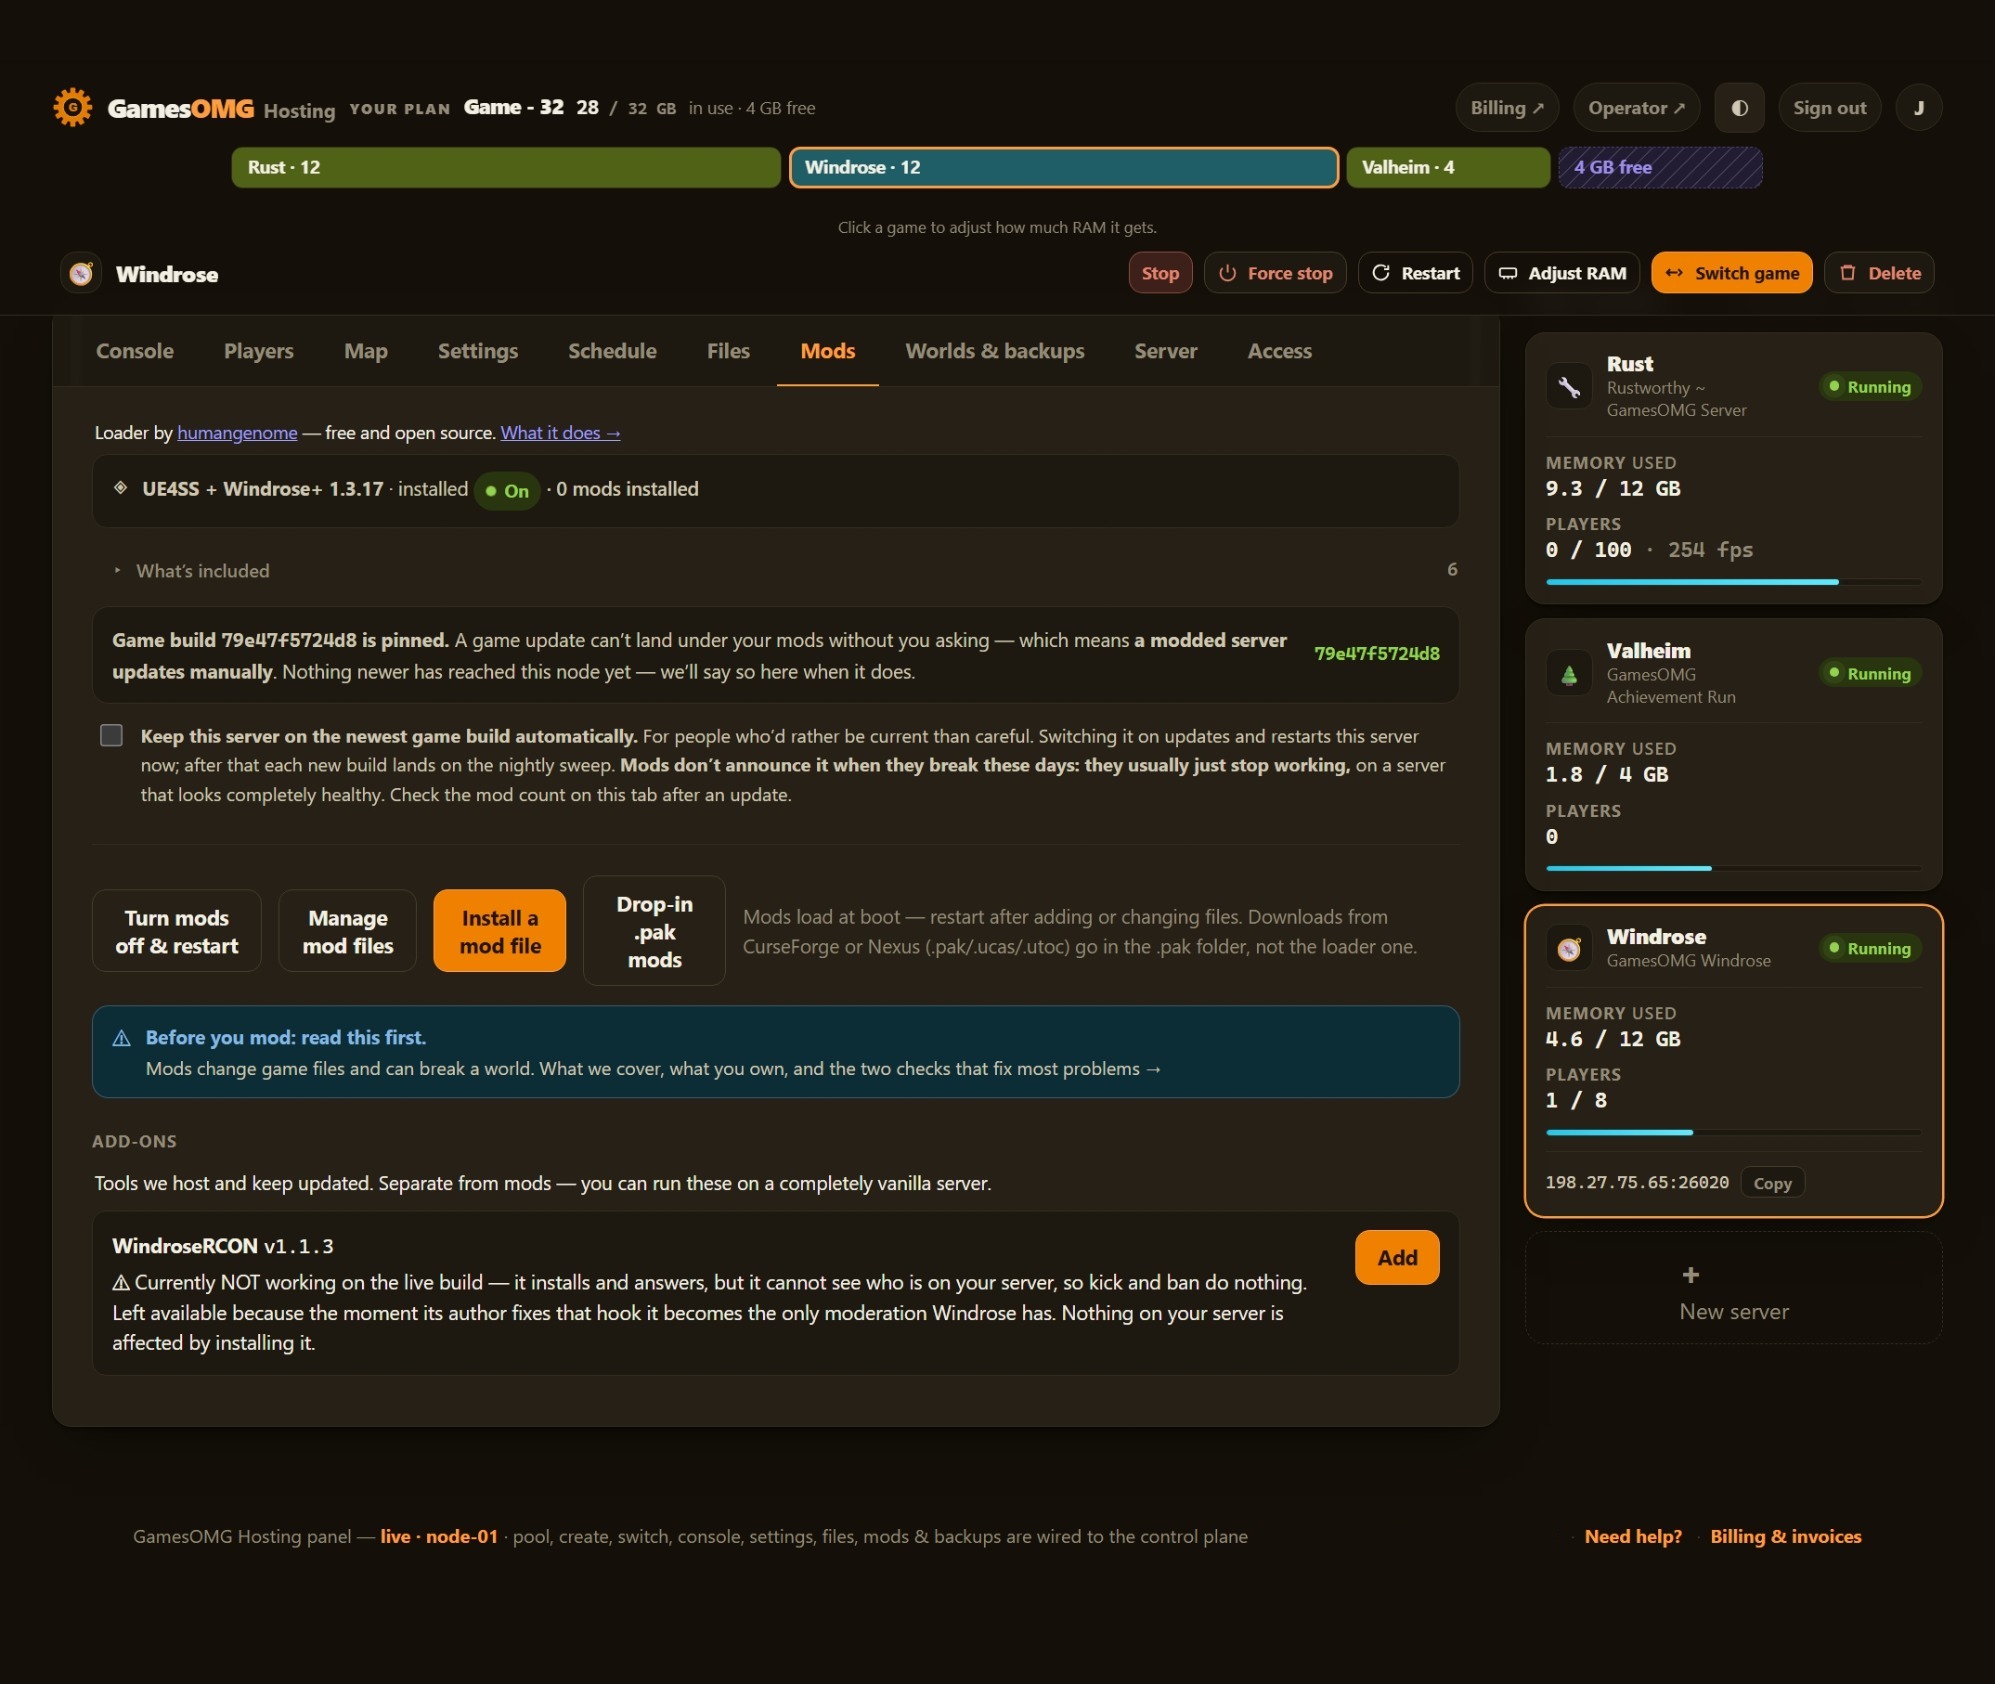This screenshot has width=1995, height=1684.
Task: Select the Mods tab
Action: (828, 351)
